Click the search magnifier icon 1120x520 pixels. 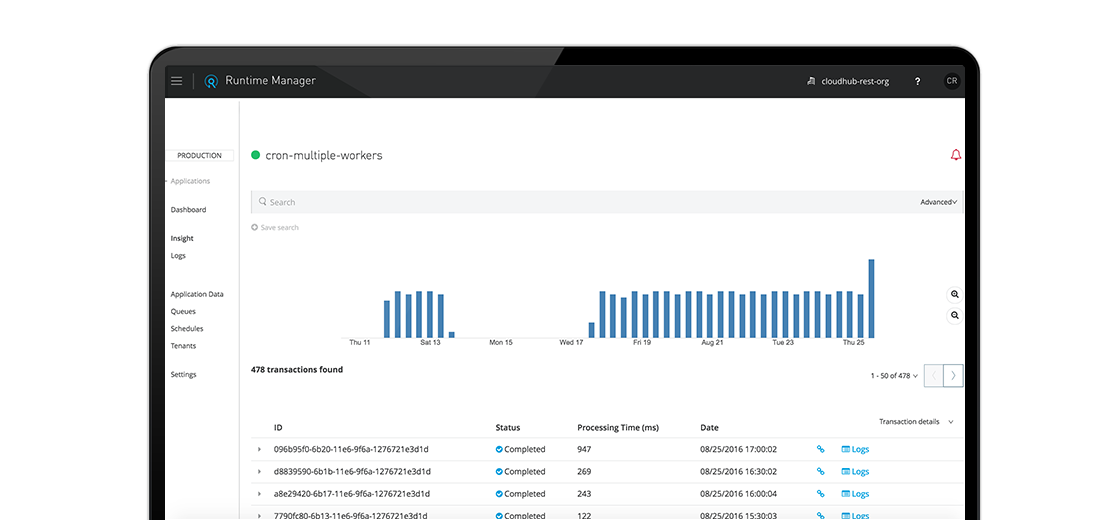coord(262,202)
